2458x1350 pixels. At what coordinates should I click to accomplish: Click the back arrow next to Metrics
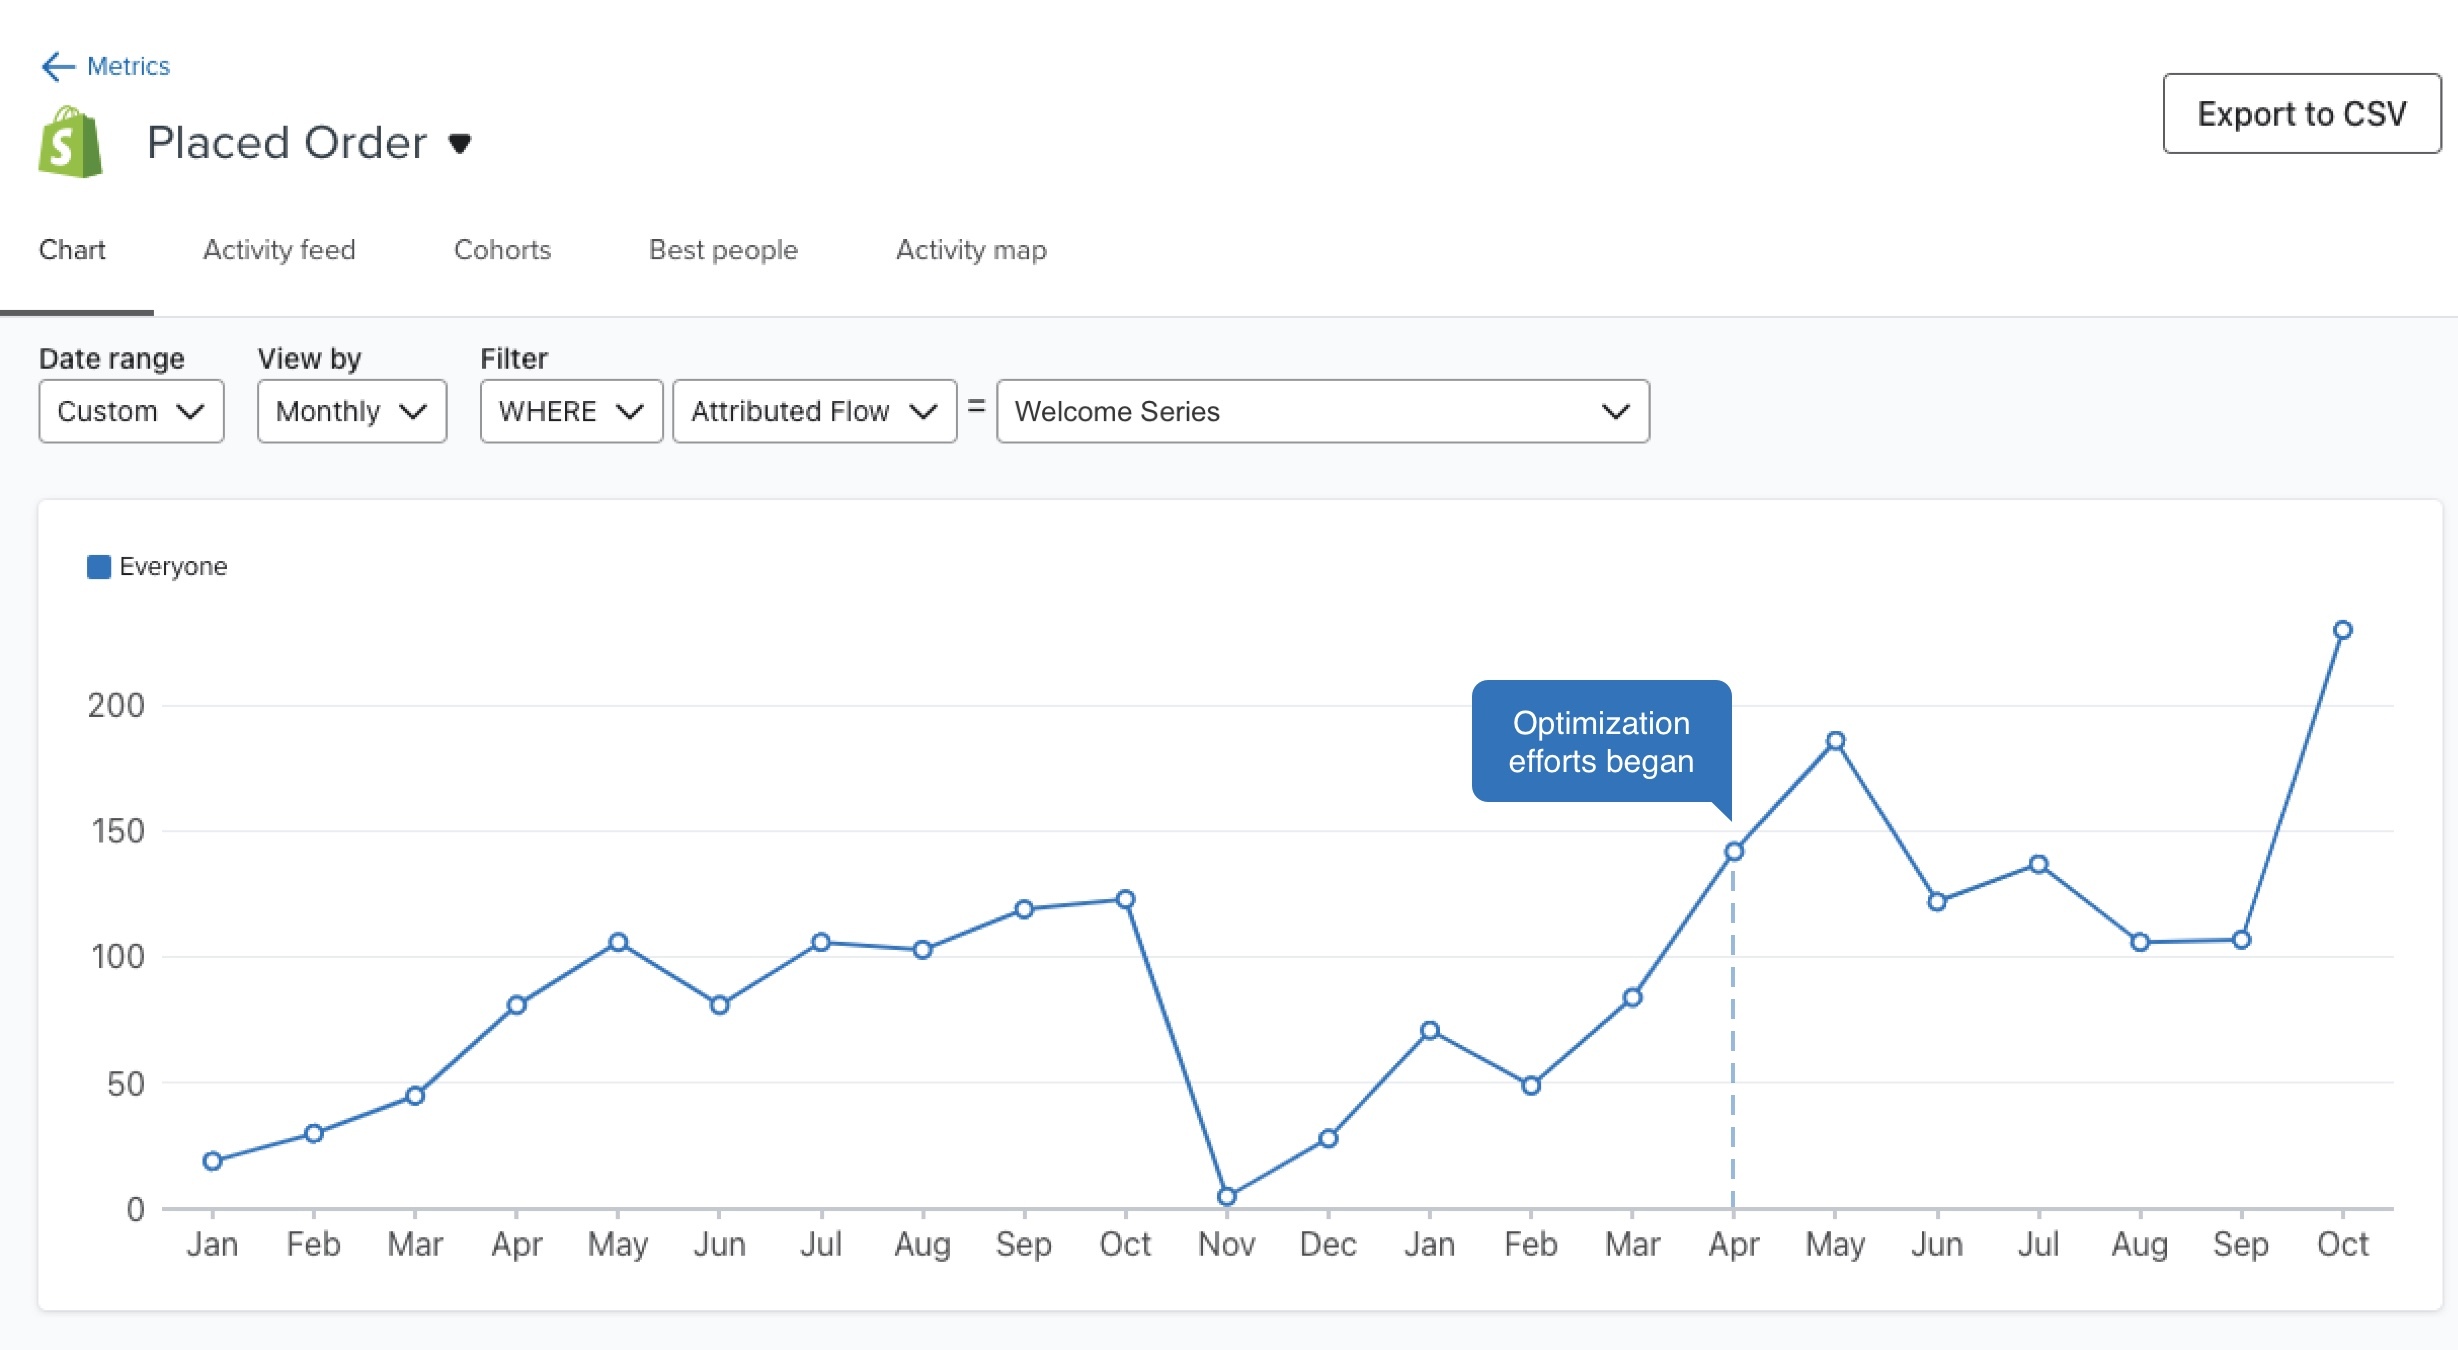[x=58, y=67]
